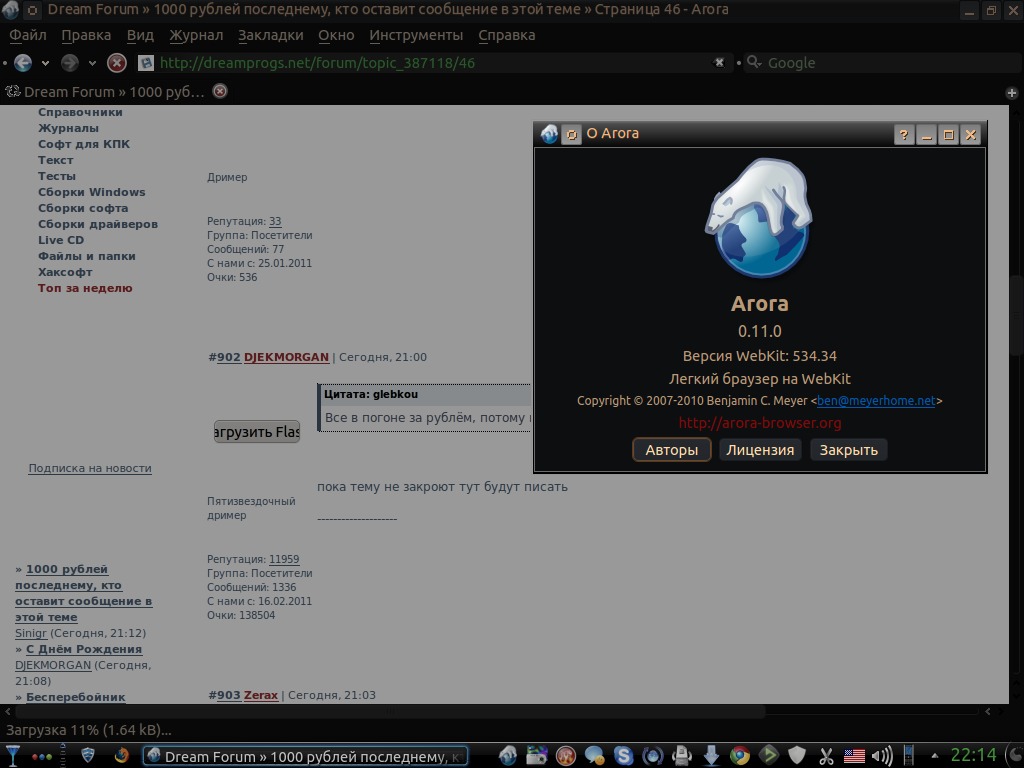The width and height of the screenshot is (1024, 768).
Task: Open DJEKMORGAN username link in post #902
Action: click(x=286, y=357)
